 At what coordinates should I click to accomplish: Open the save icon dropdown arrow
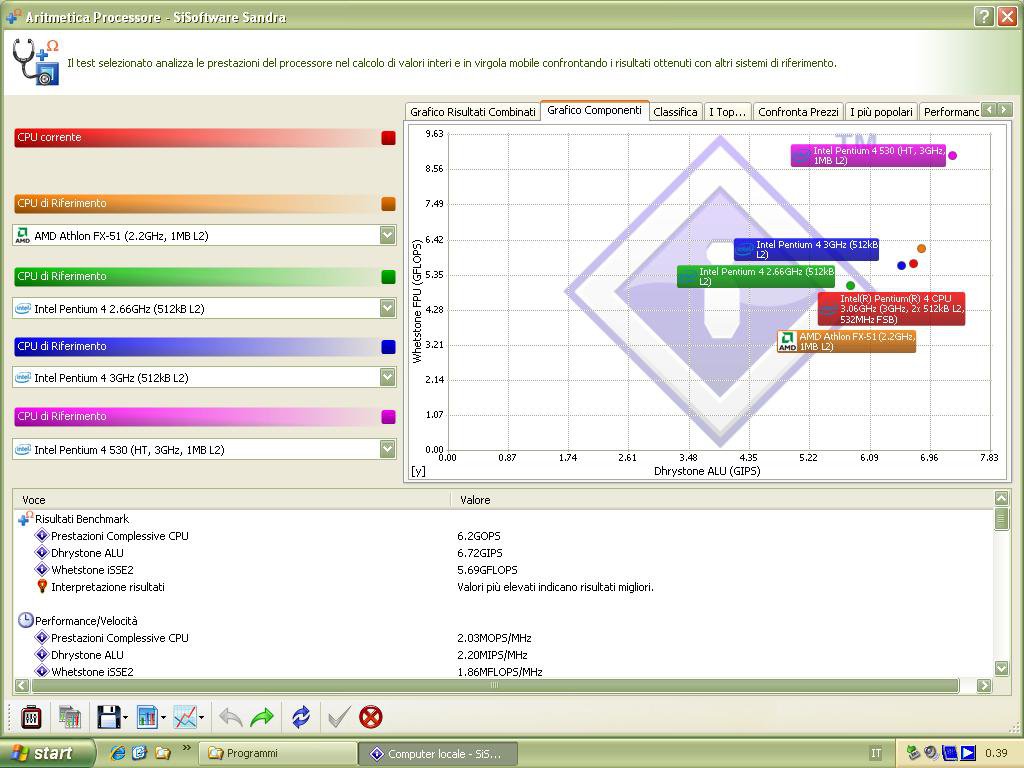click(x=125, y=718)
